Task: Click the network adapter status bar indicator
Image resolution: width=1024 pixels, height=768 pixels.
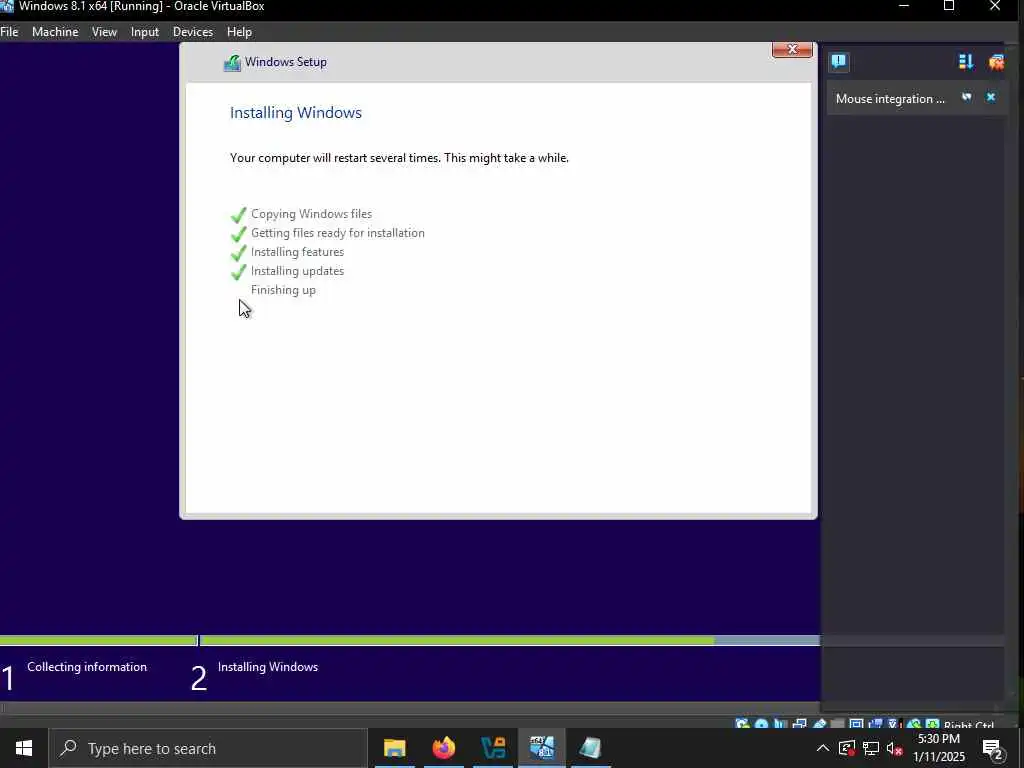Action: 799,724
